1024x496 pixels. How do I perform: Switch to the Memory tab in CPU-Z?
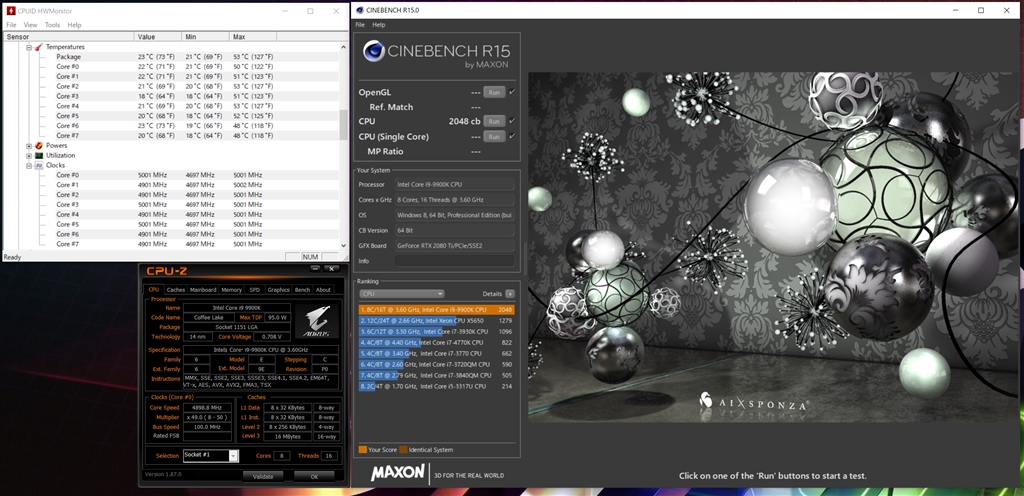231,290
